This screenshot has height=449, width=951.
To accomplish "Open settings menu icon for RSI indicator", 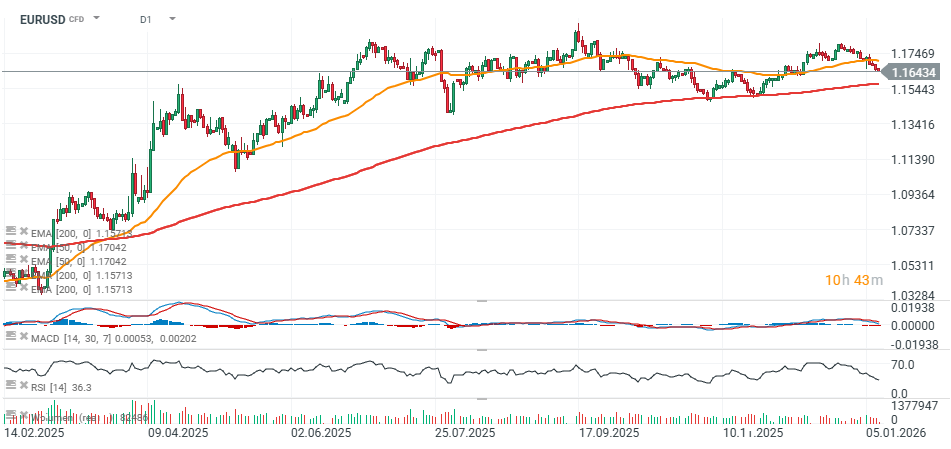I will click(11, 385).
